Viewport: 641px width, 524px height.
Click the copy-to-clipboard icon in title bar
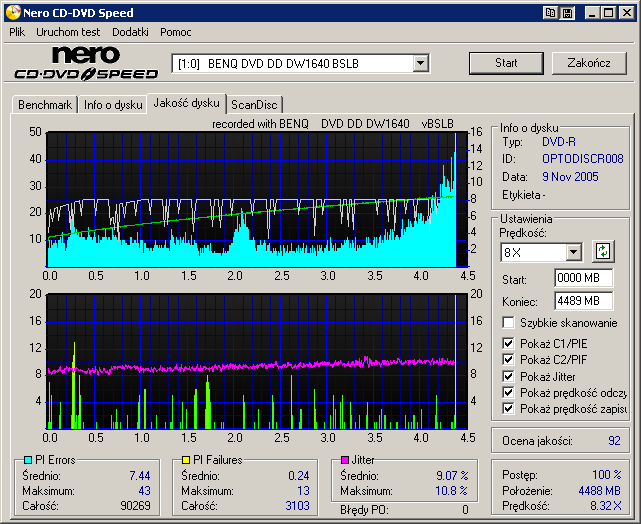pyautogui.click(x=550, y=13)
